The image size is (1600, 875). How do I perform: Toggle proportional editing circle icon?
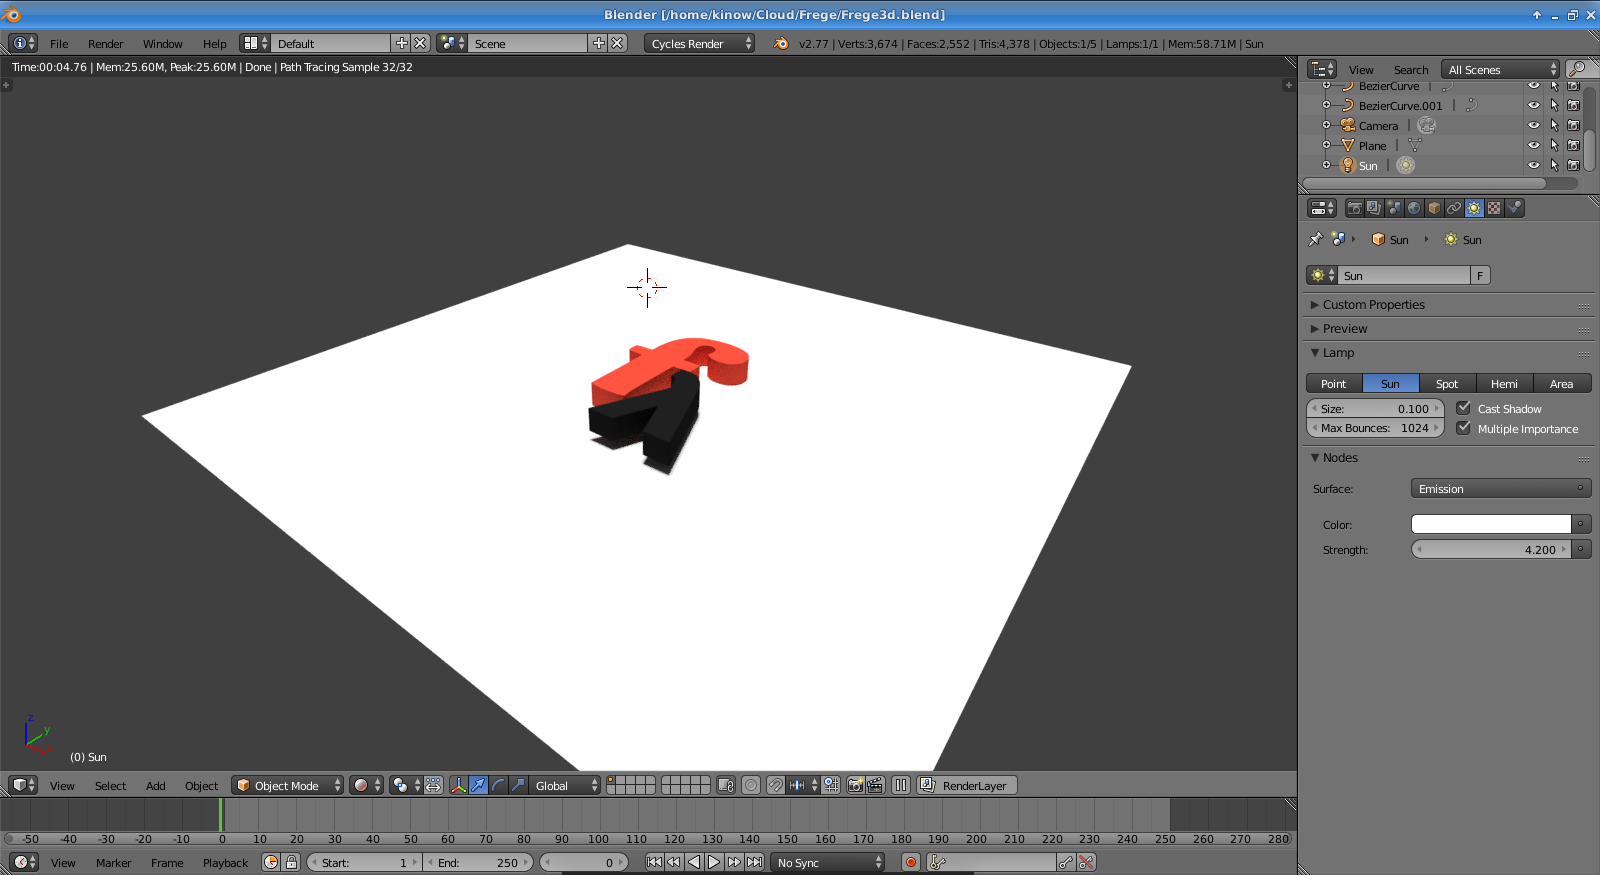pyautogui.click(x=751, y=785)
